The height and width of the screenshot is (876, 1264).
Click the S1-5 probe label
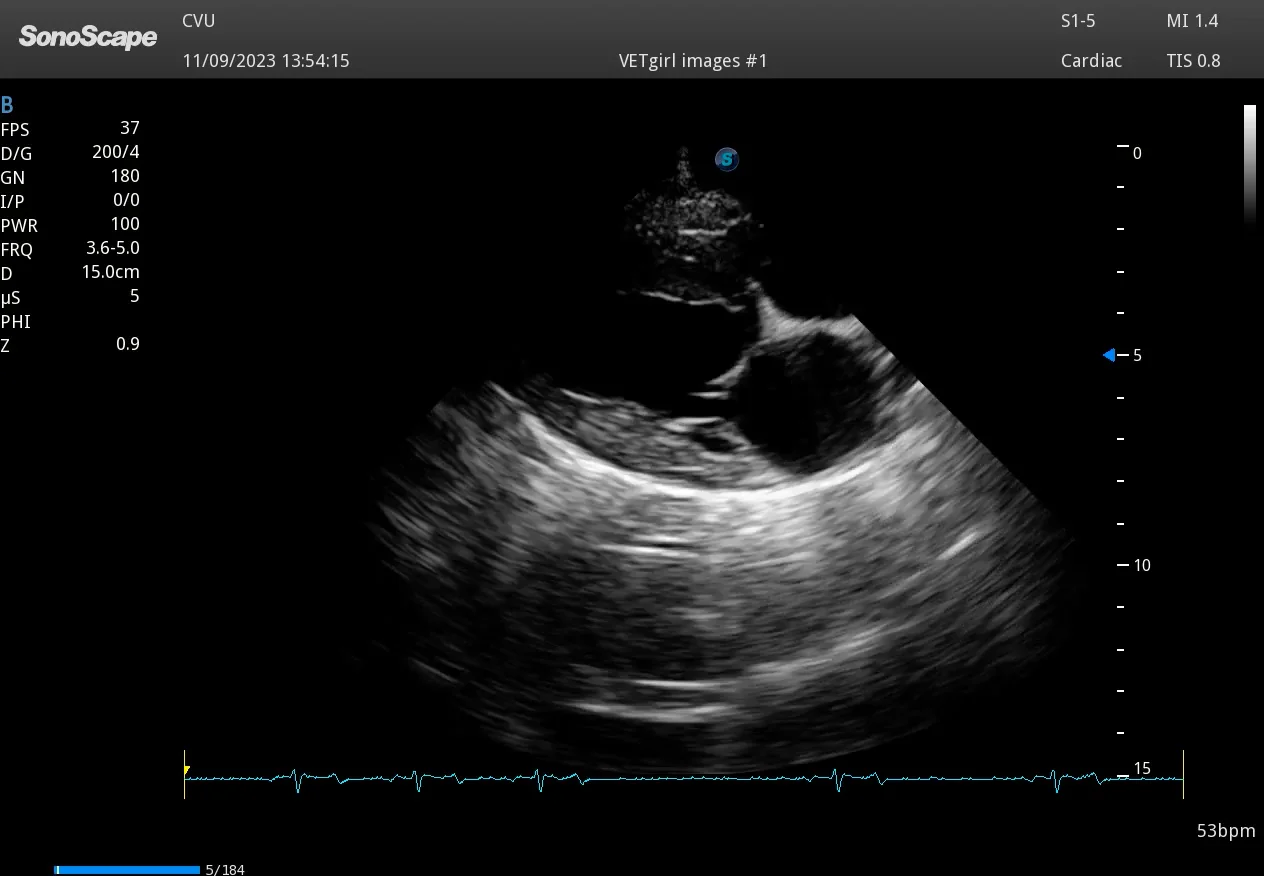point(1078,21)
